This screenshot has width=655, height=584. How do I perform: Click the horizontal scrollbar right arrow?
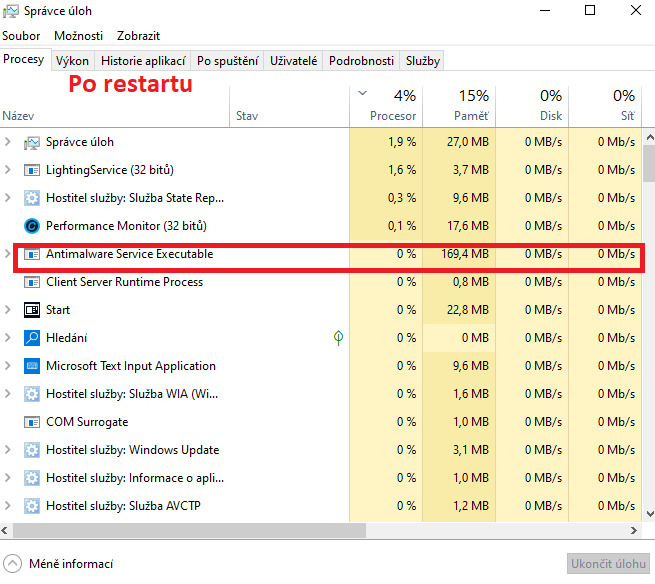634,531
